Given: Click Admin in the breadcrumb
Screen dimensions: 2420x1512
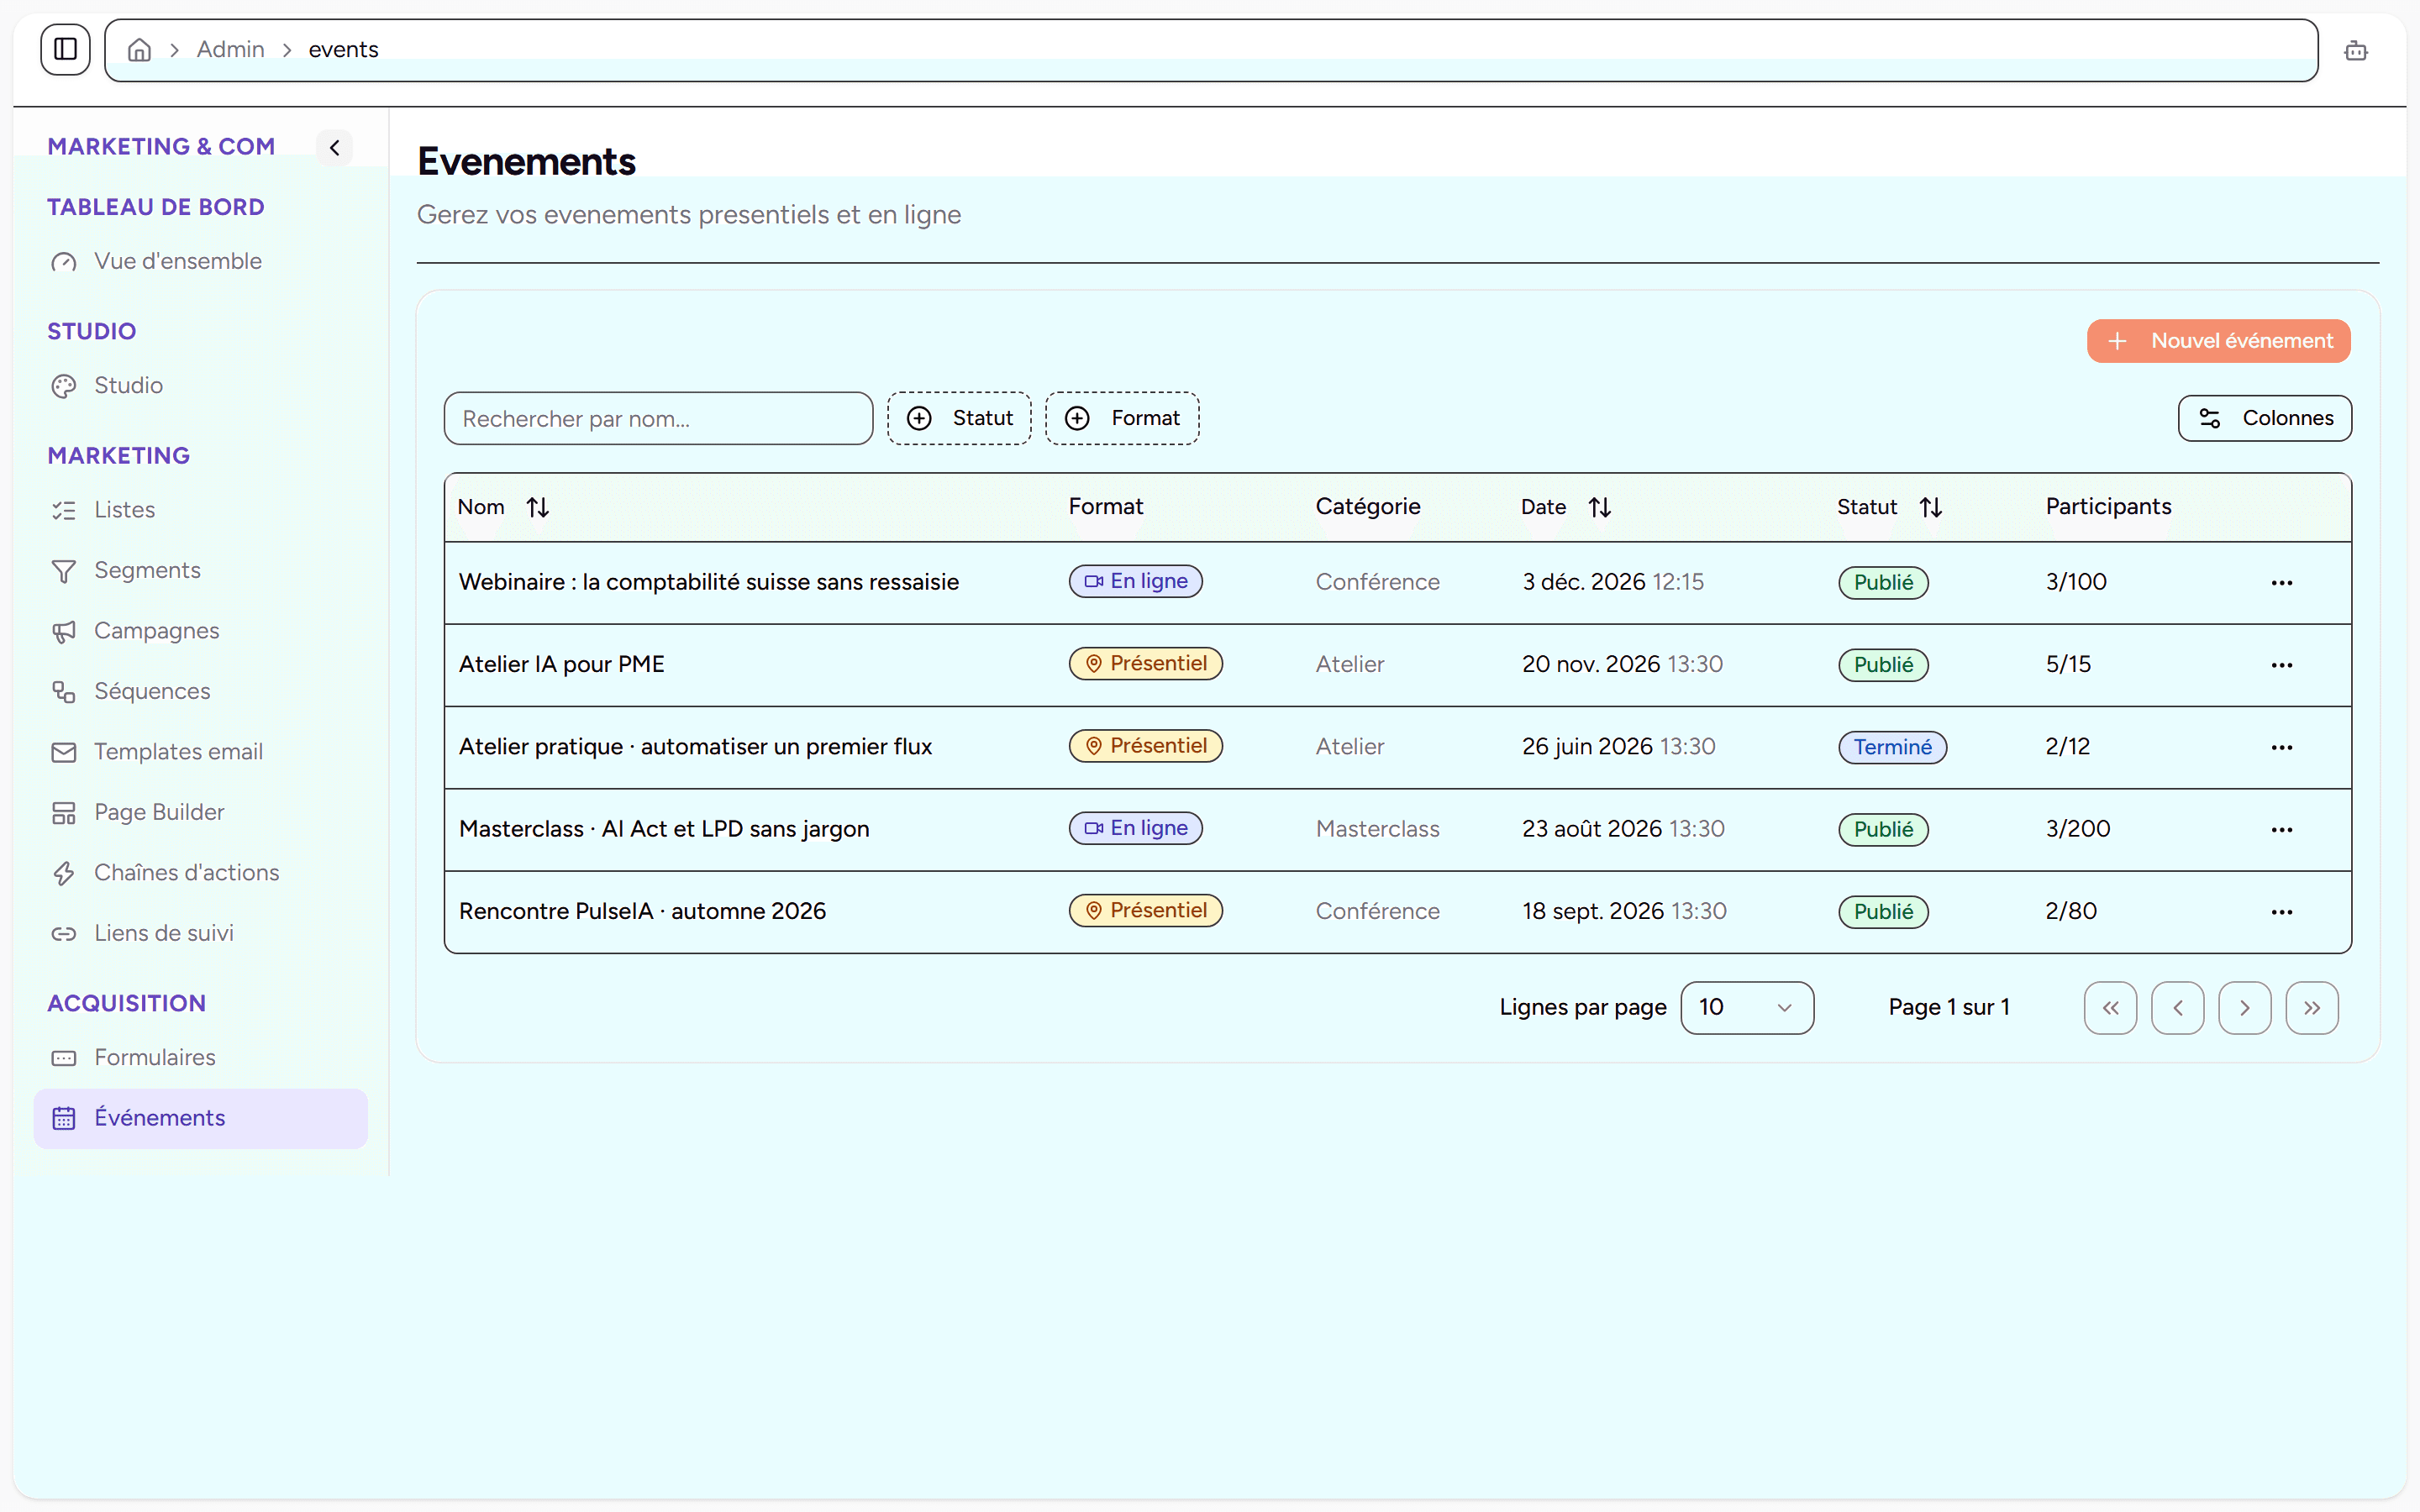Looking at the screenshot, I should pyautogui.click(x=230, y=49).
